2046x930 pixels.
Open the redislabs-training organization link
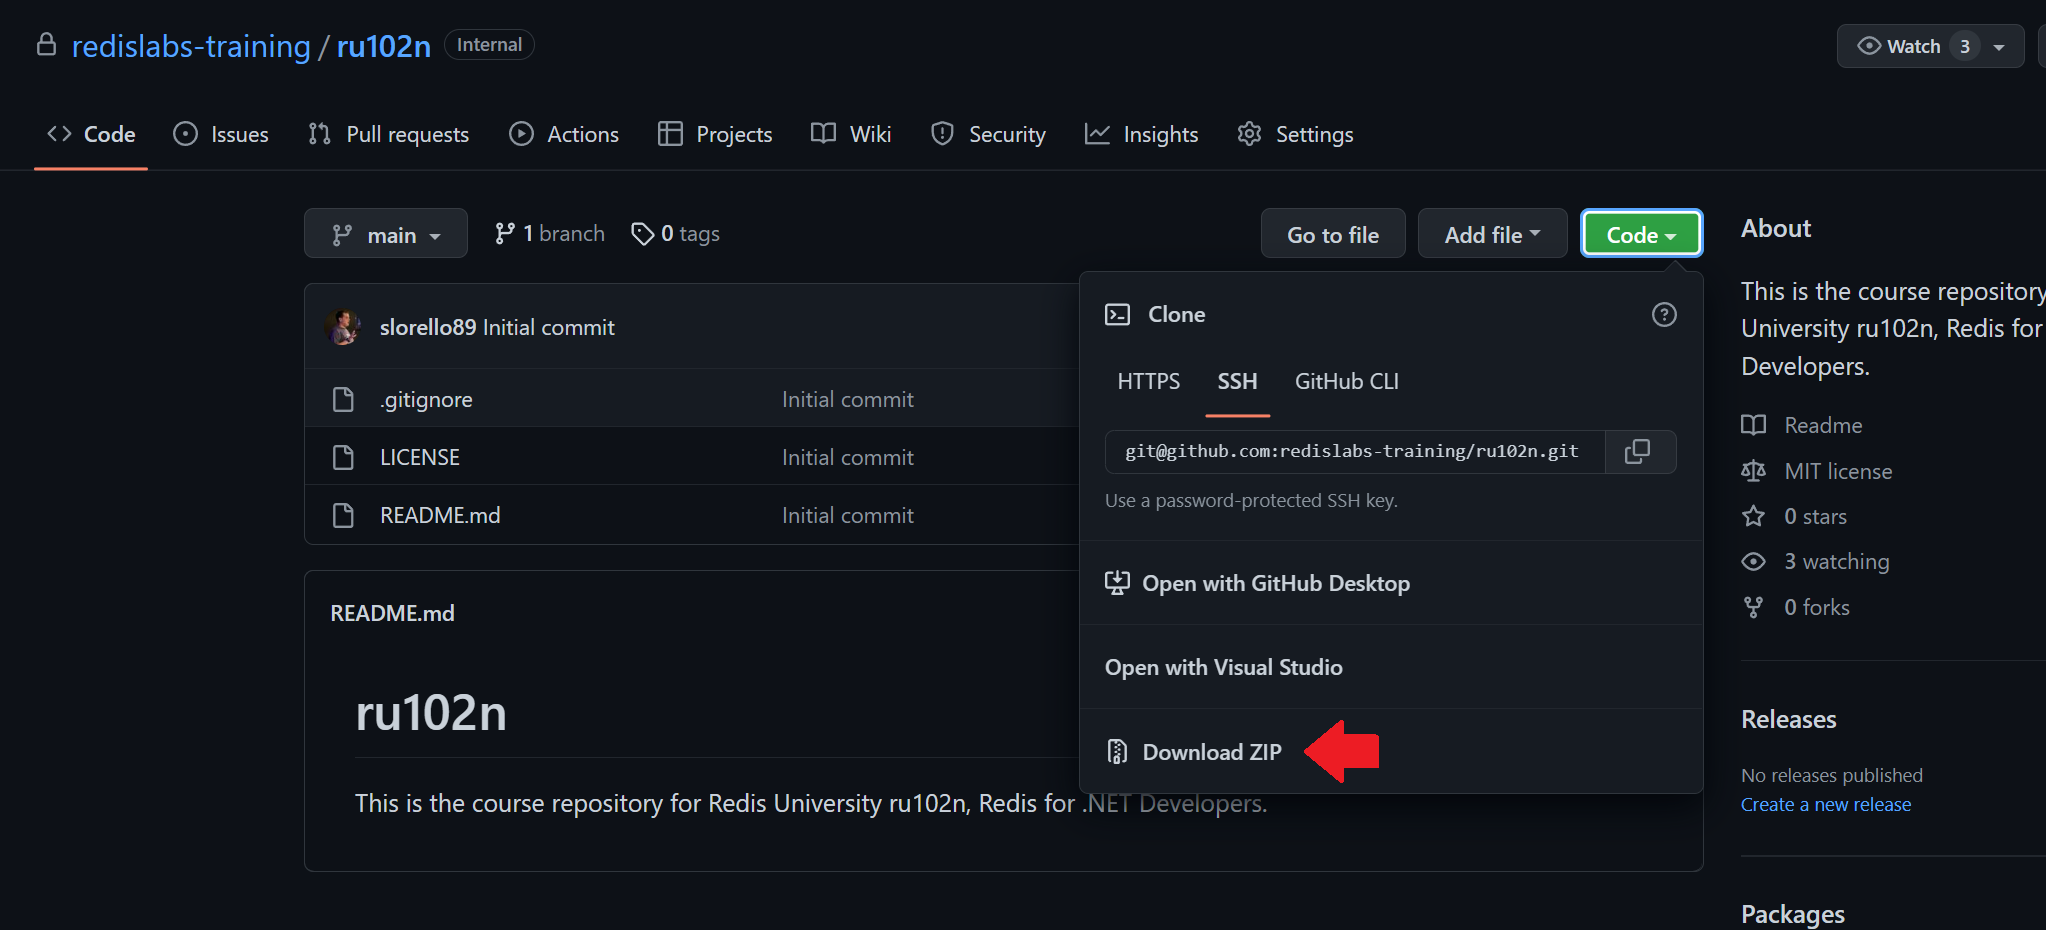pos(191,46)
